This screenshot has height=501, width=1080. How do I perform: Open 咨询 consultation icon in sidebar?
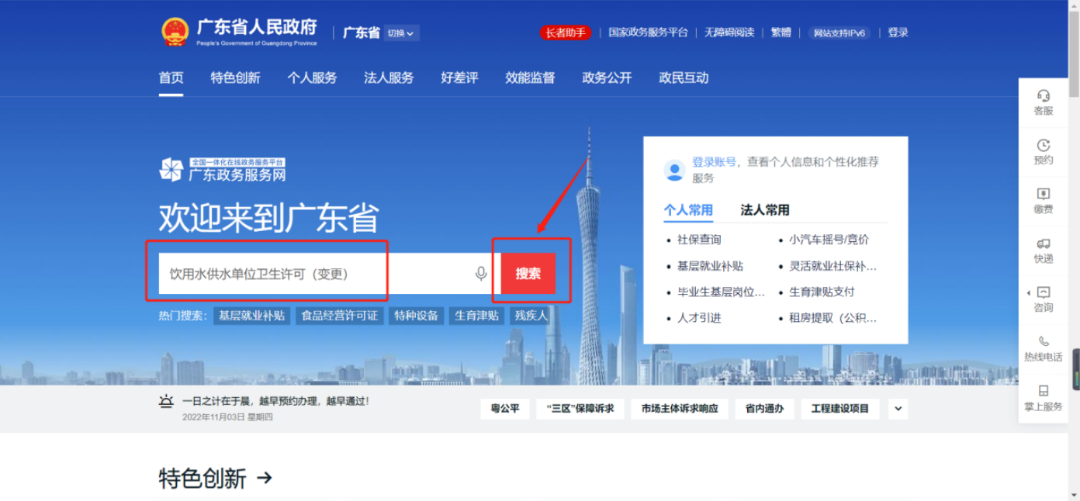pos(1043,292)
